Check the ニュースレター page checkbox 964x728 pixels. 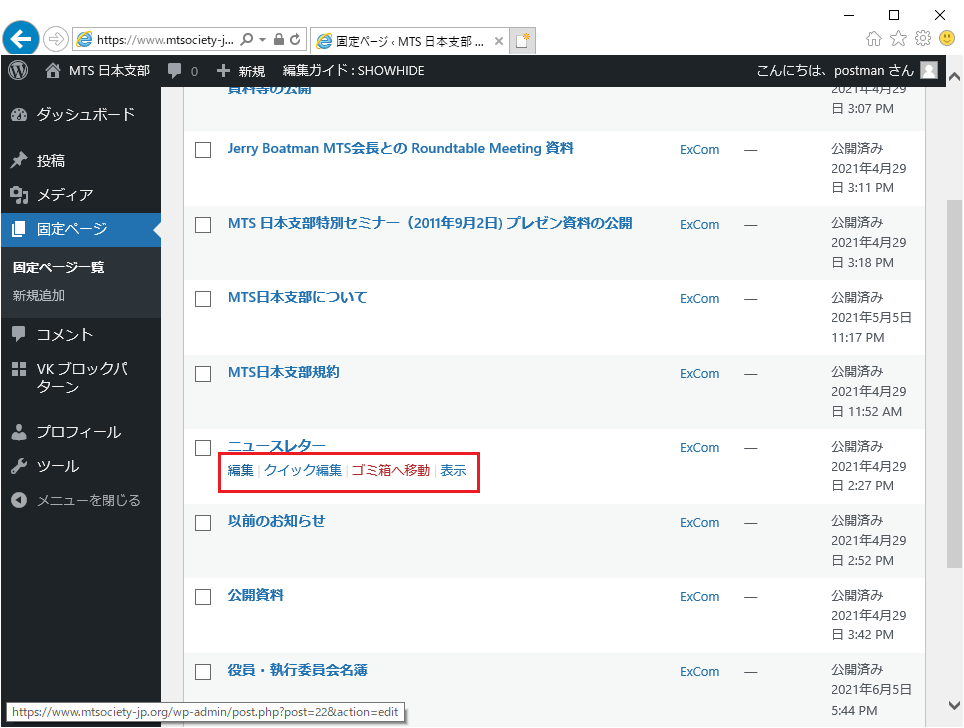click(203, 448)
